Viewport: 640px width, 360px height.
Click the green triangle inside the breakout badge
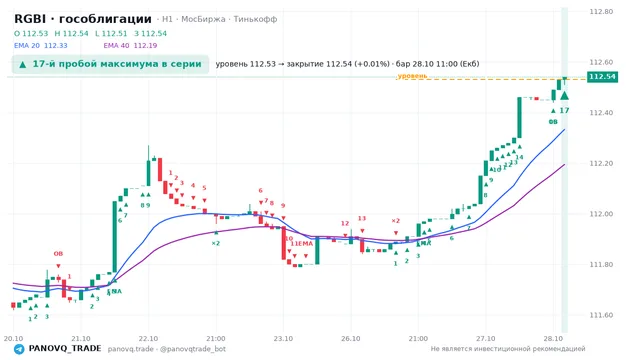23,64
